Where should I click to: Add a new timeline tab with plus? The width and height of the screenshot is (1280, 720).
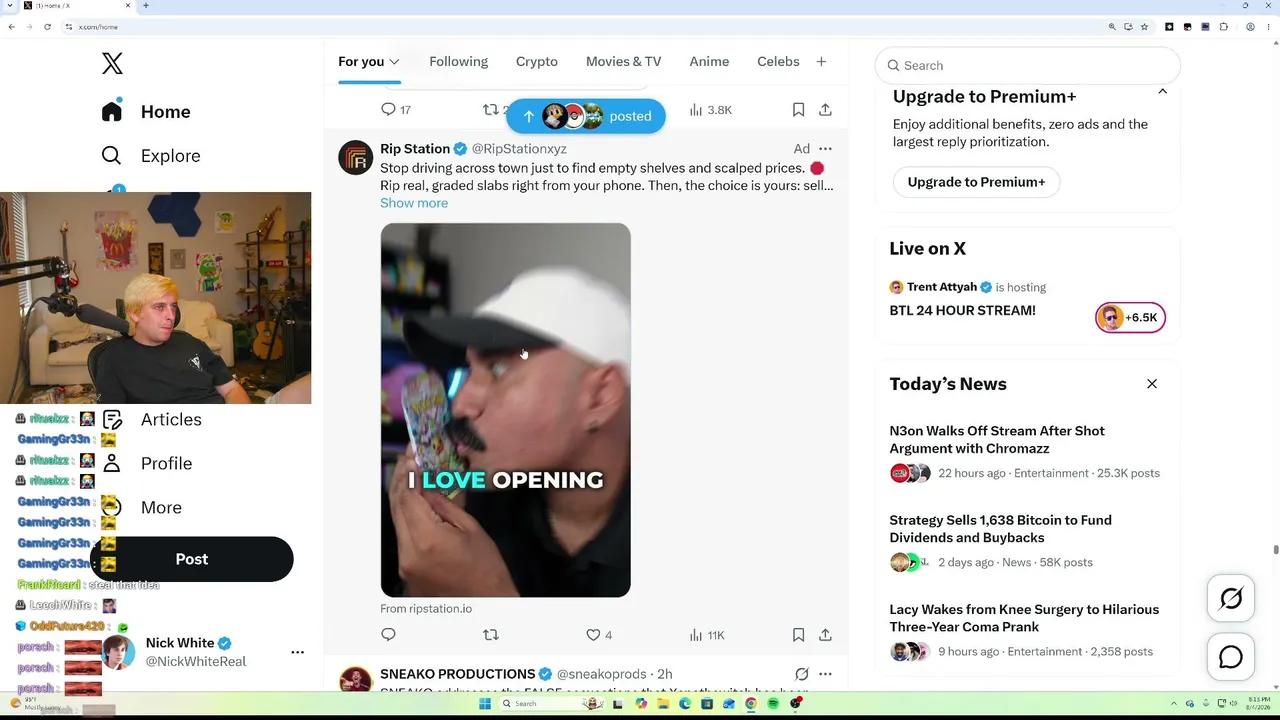tap(821, 62)
